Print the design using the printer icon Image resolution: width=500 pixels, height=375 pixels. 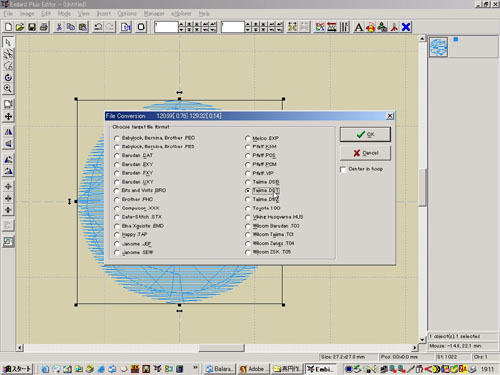pyautogui.click(x=44, y=27)
